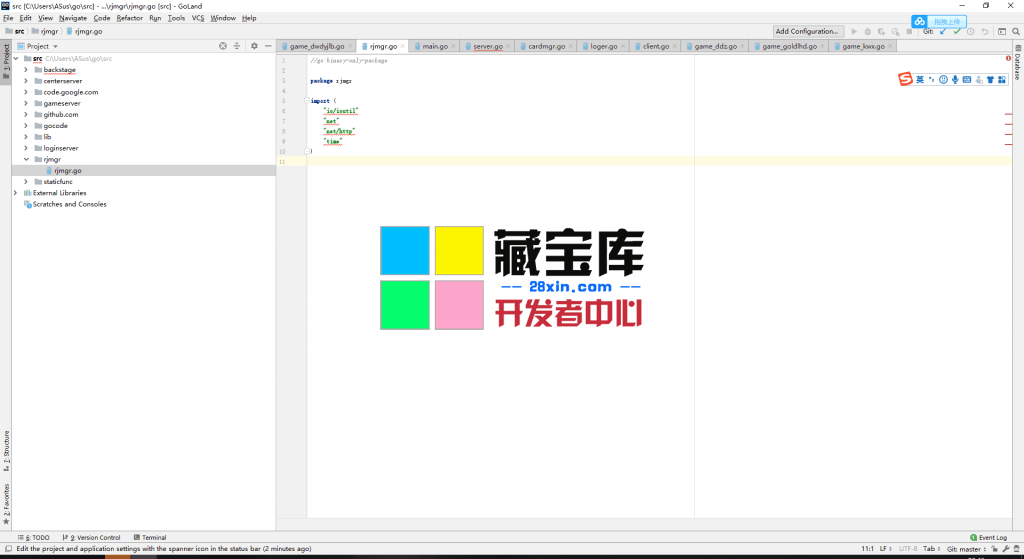Toggle the Database side tool window
Screen dimensions: 1024x559
click(1017, 63)
